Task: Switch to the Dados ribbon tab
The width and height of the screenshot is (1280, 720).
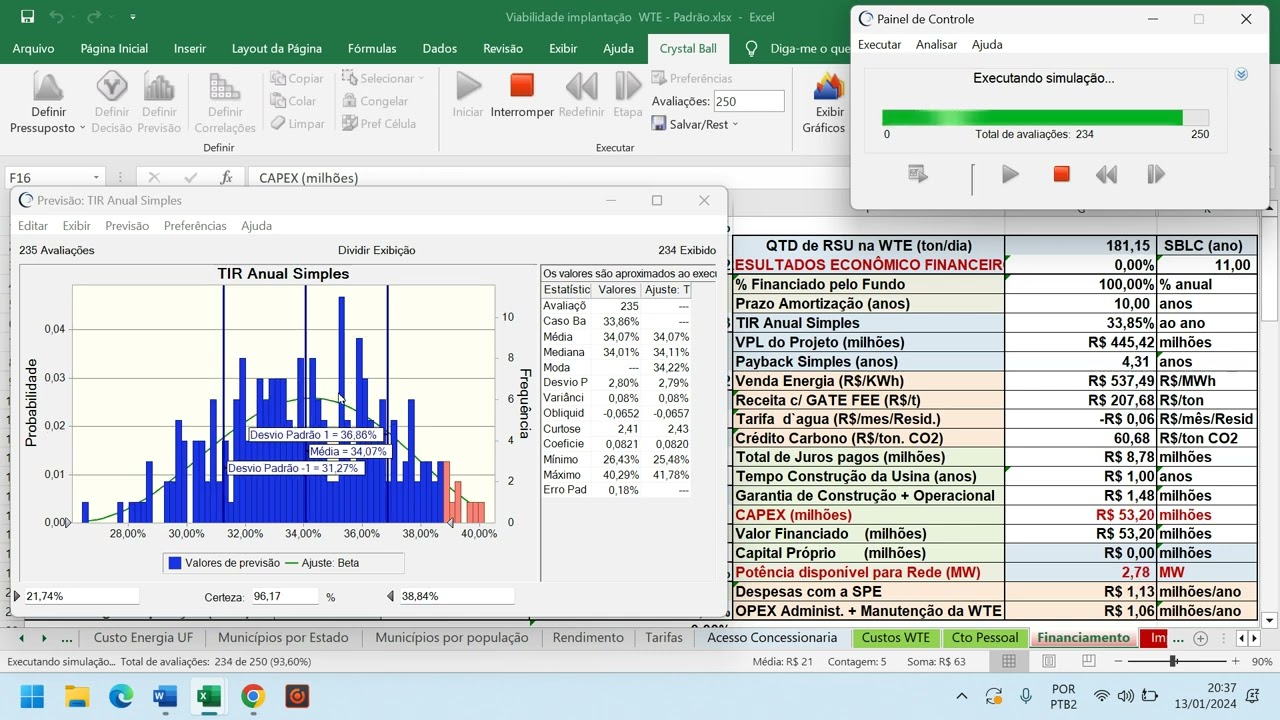Action: [440, 48]
